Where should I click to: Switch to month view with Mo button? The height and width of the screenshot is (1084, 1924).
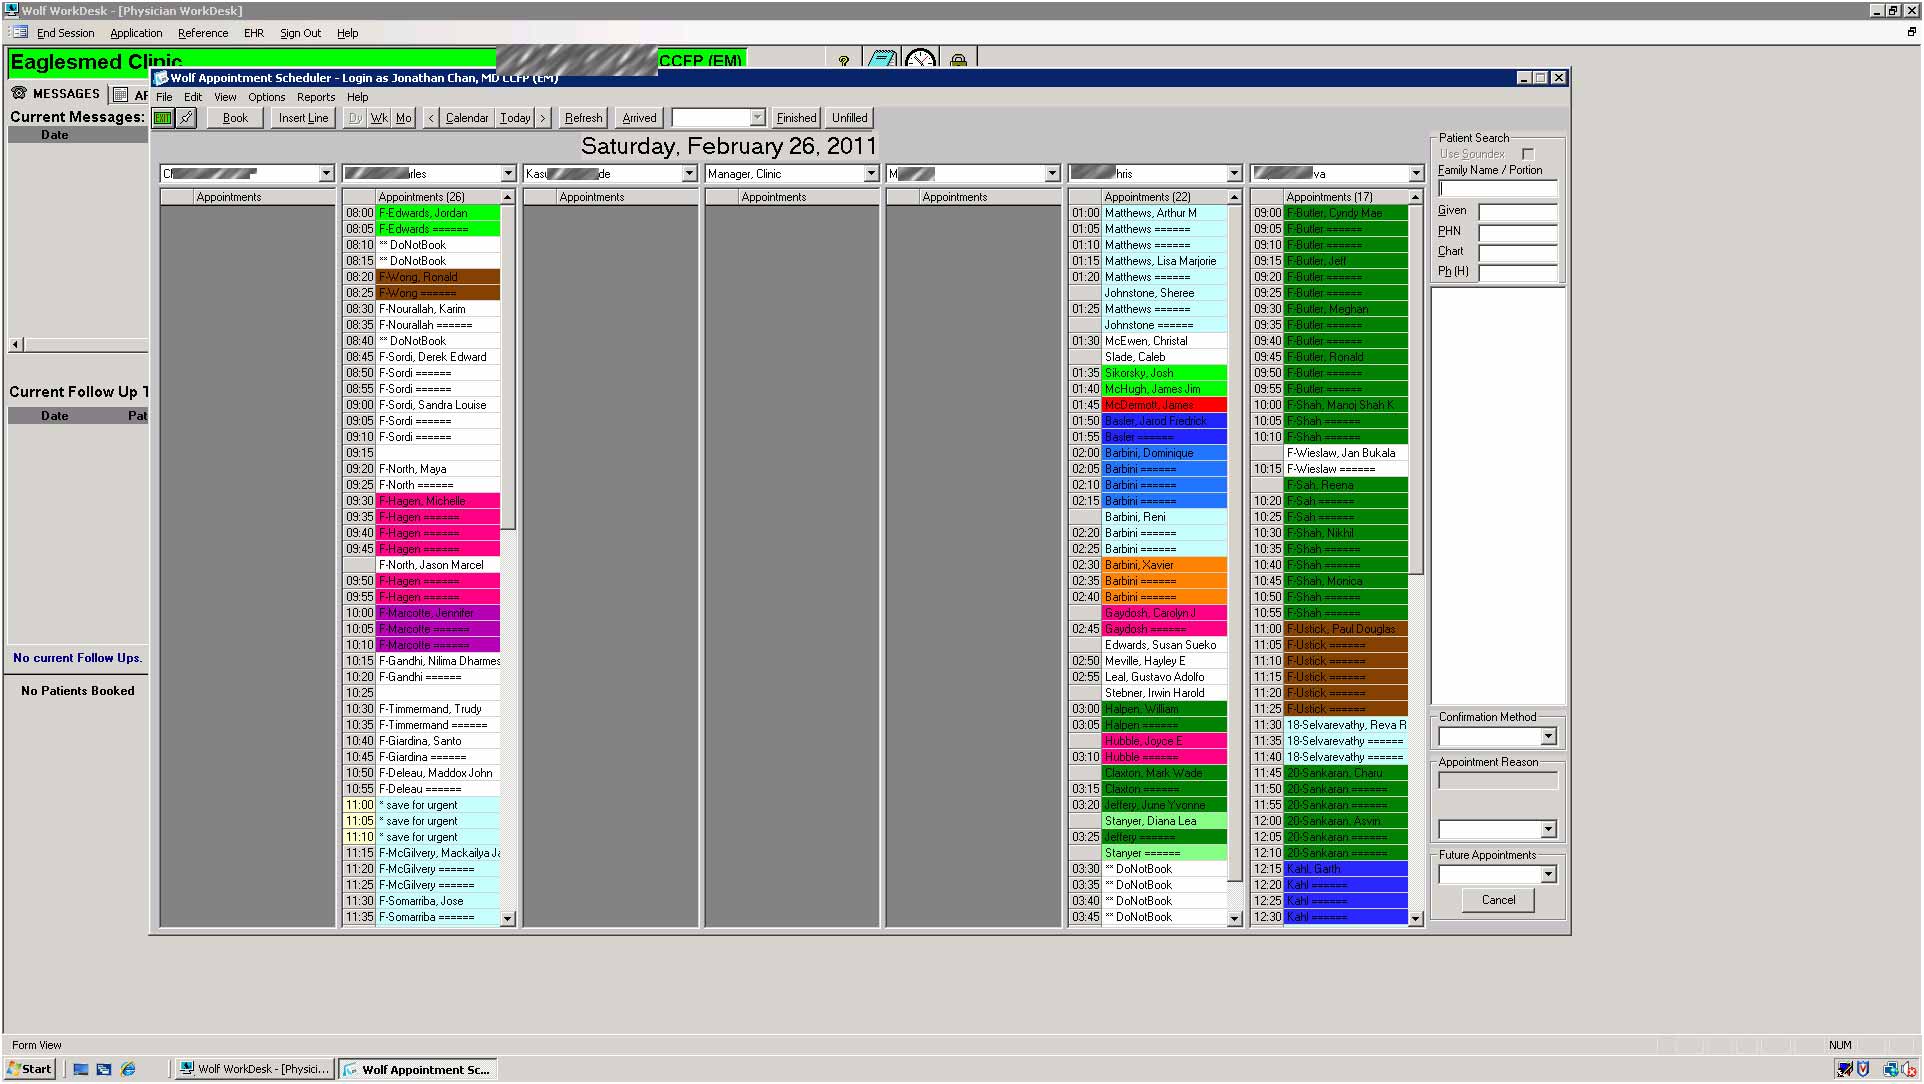coord(403,118)
